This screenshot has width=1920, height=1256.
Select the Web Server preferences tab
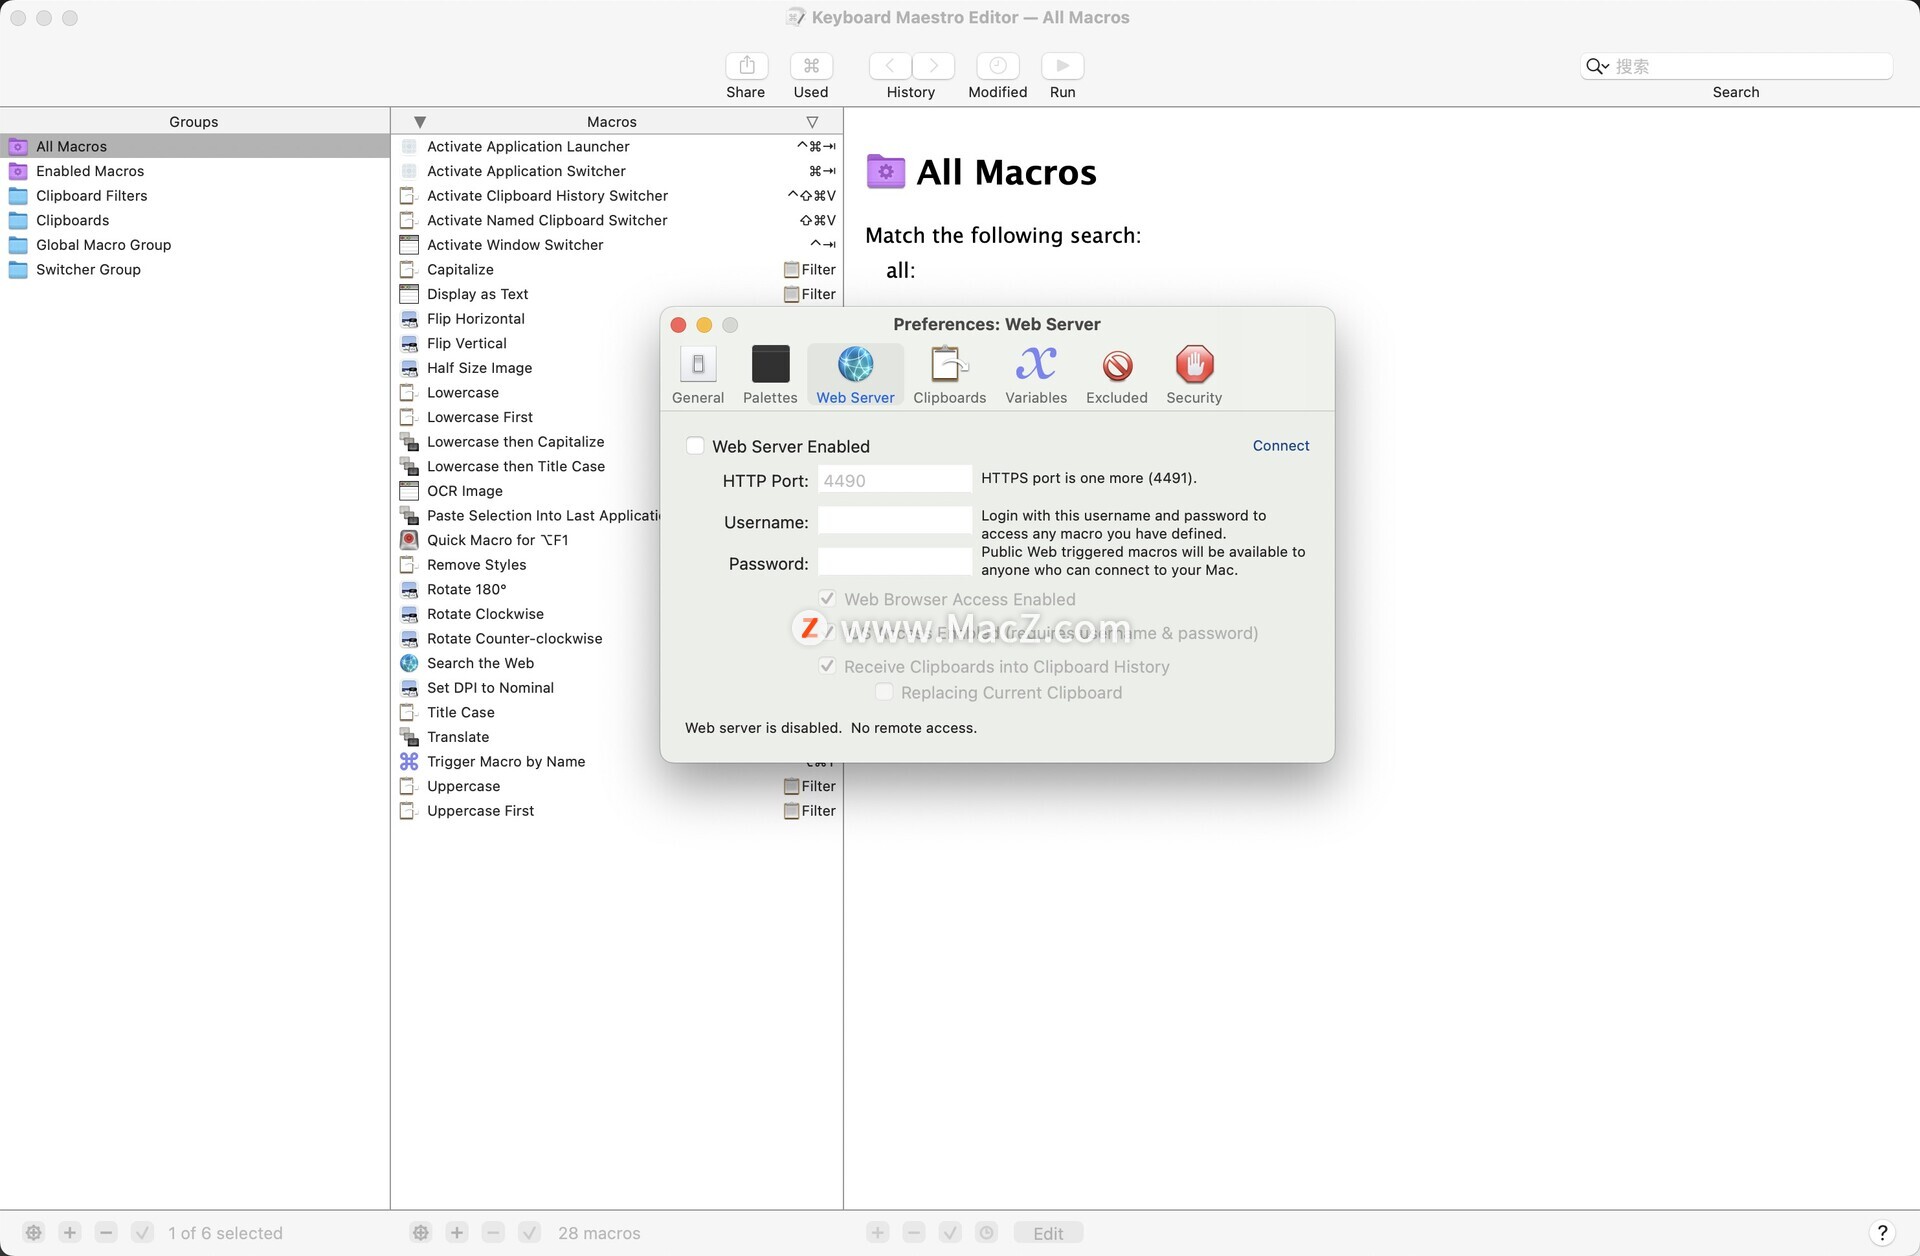click(856, 375)
